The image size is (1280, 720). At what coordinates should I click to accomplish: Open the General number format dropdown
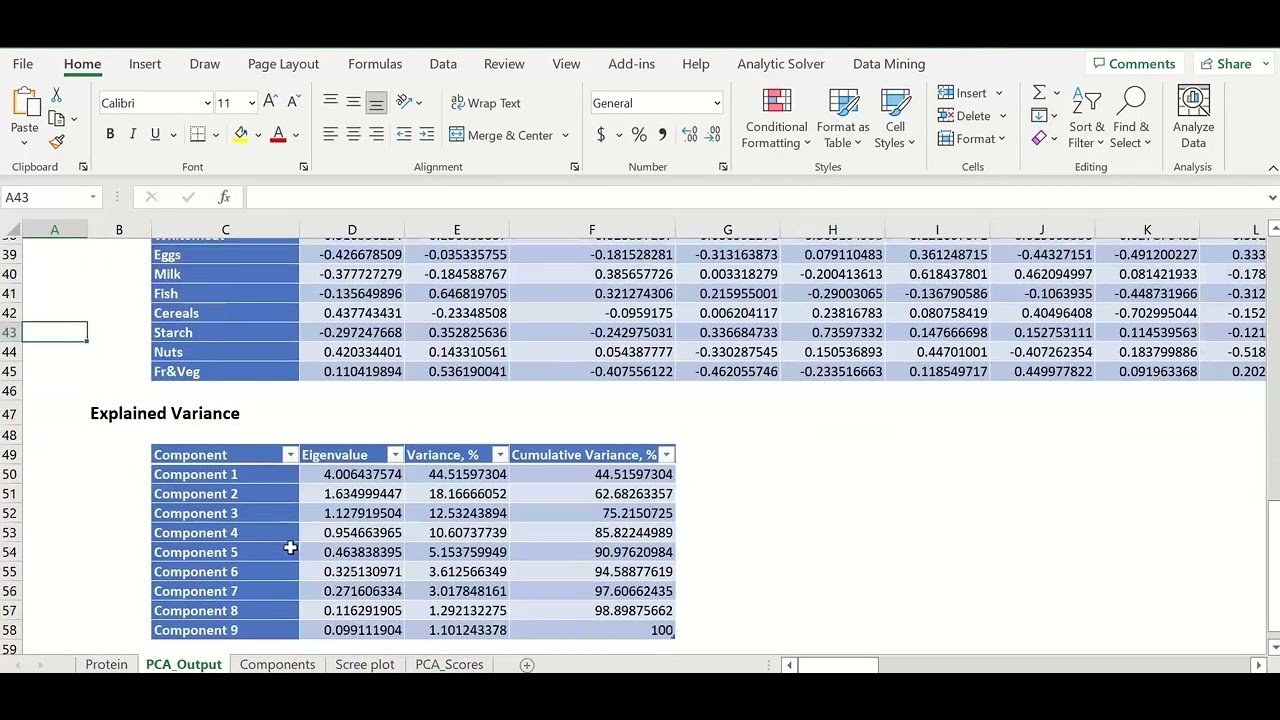click(x=717, y=103)
